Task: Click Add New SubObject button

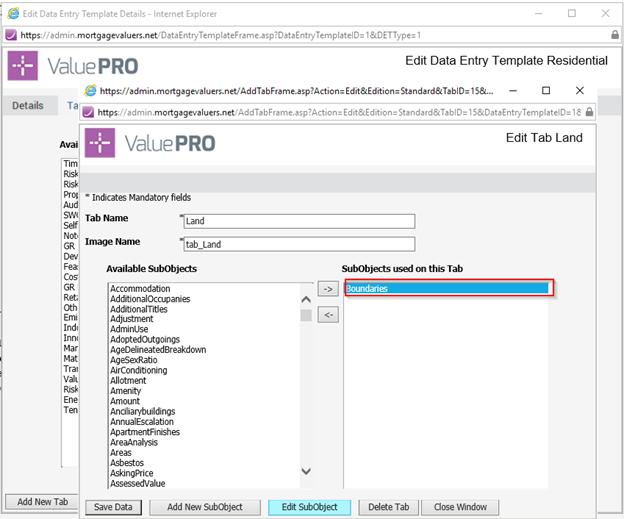Action: click(205, 507)
